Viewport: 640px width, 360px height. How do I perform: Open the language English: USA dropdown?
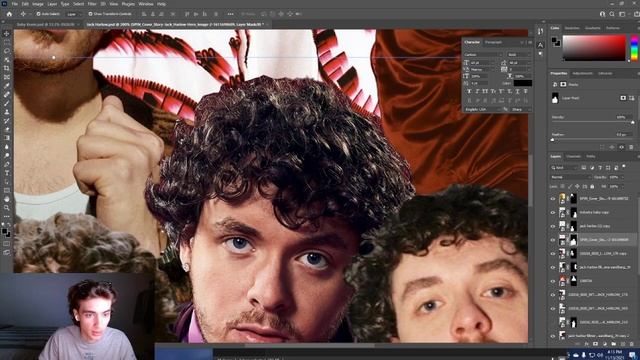(x=483, y=109)
